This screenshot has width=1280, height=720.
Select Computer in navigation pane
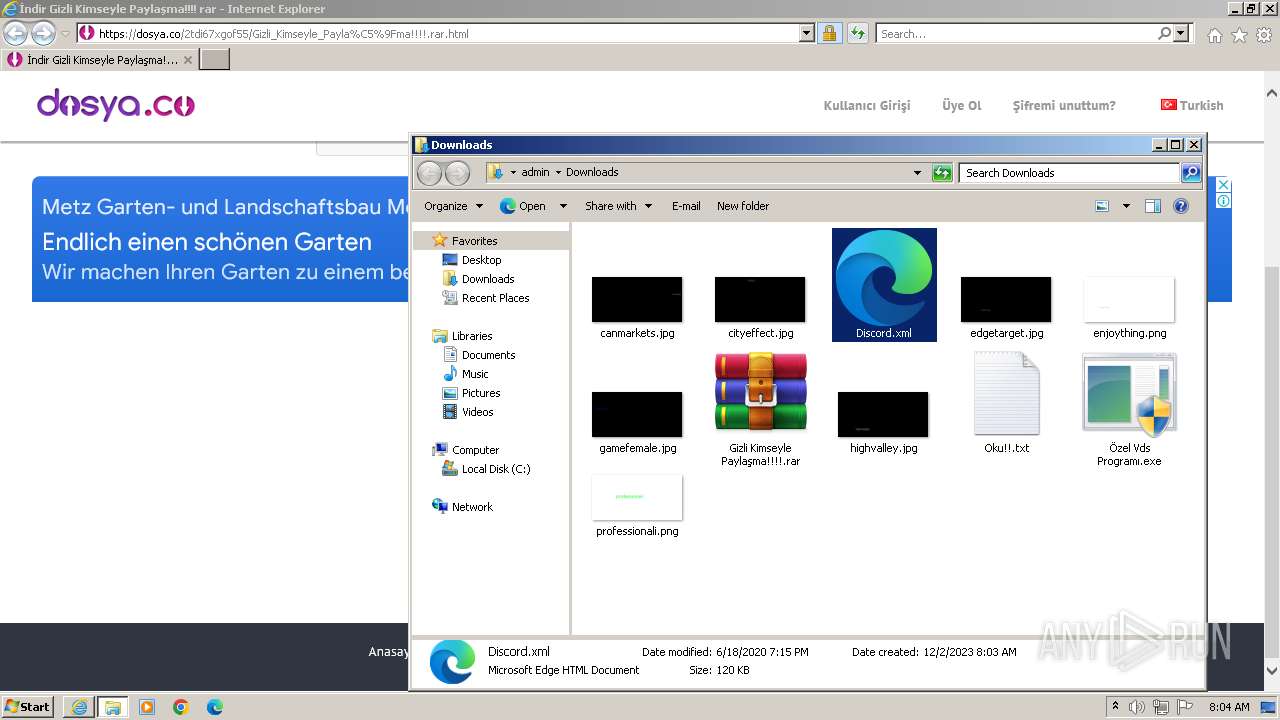coord(475,450)
